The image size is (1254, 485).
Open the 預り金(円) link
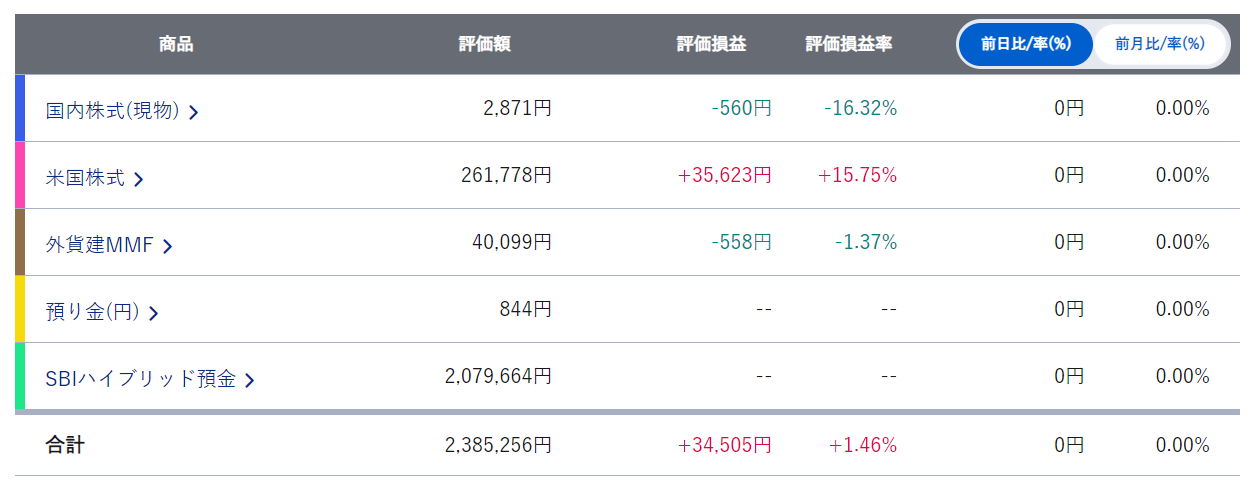(92, 312)
